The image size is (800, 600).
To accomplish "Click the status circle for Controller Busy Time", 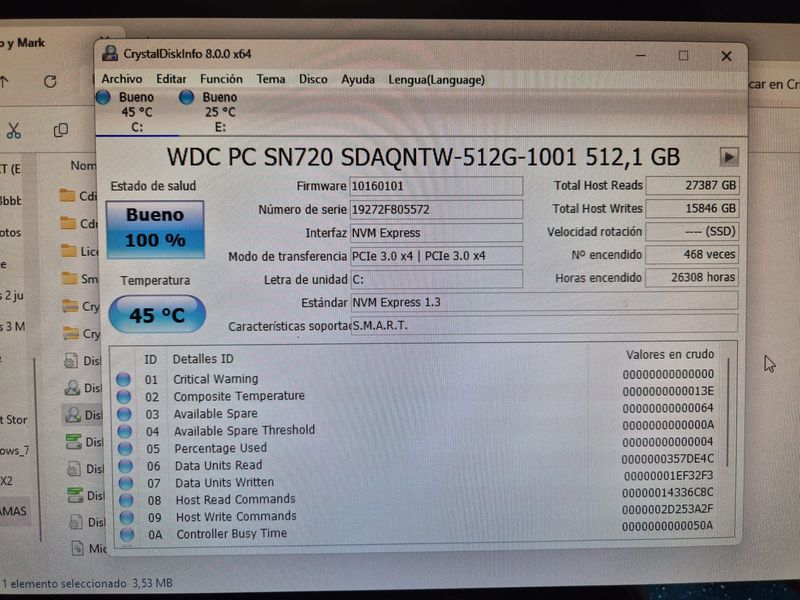I will [x=127, y=535].
